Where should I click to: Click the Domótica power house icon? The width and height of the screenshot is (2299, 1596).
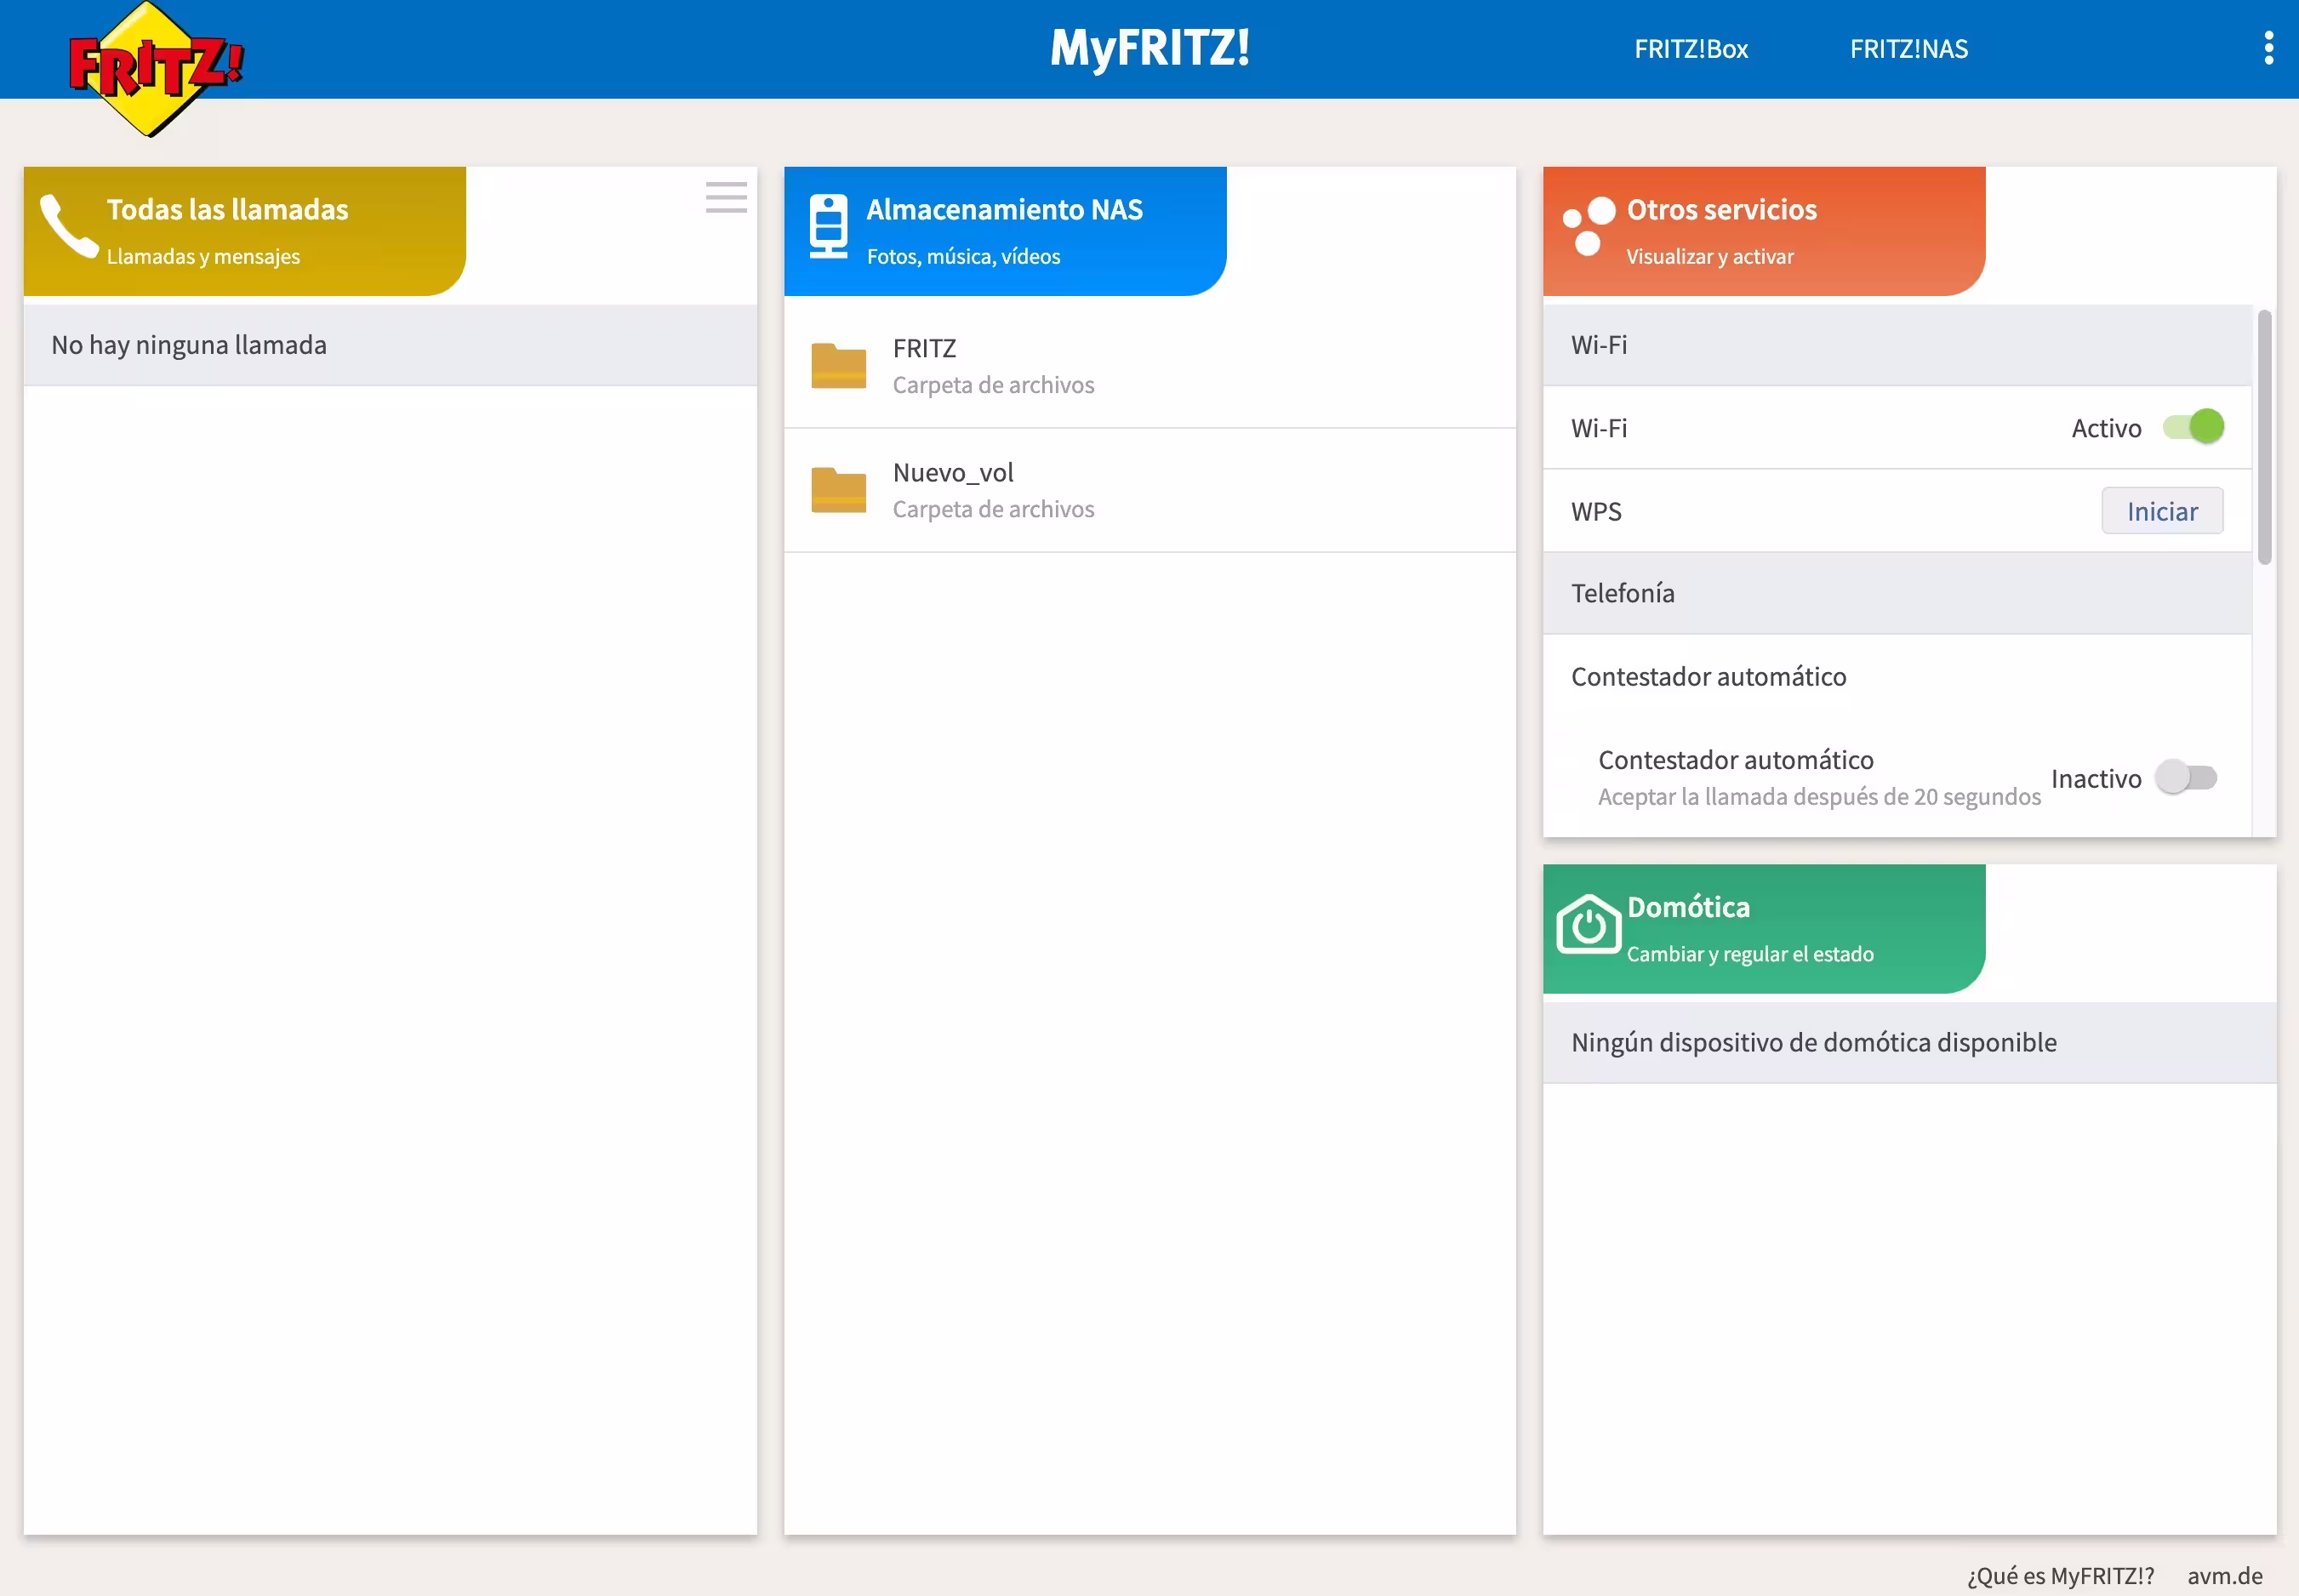point(1588,924)
